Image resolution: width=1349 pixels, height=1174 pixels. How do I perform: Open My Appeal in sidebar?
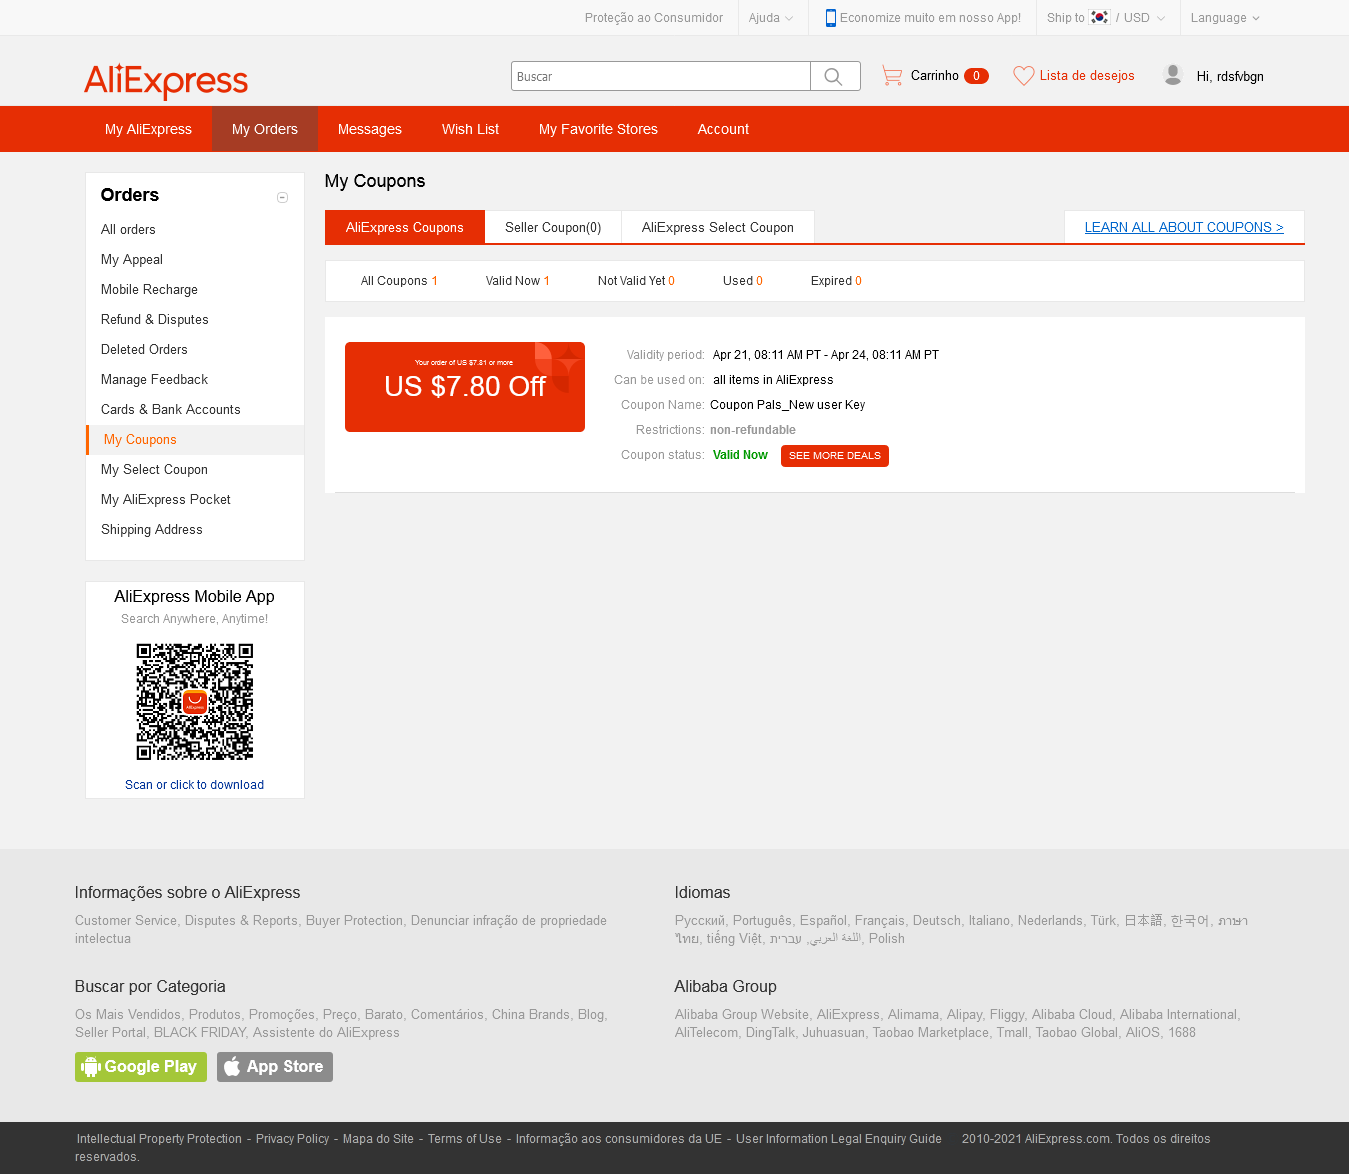[132, 259]
